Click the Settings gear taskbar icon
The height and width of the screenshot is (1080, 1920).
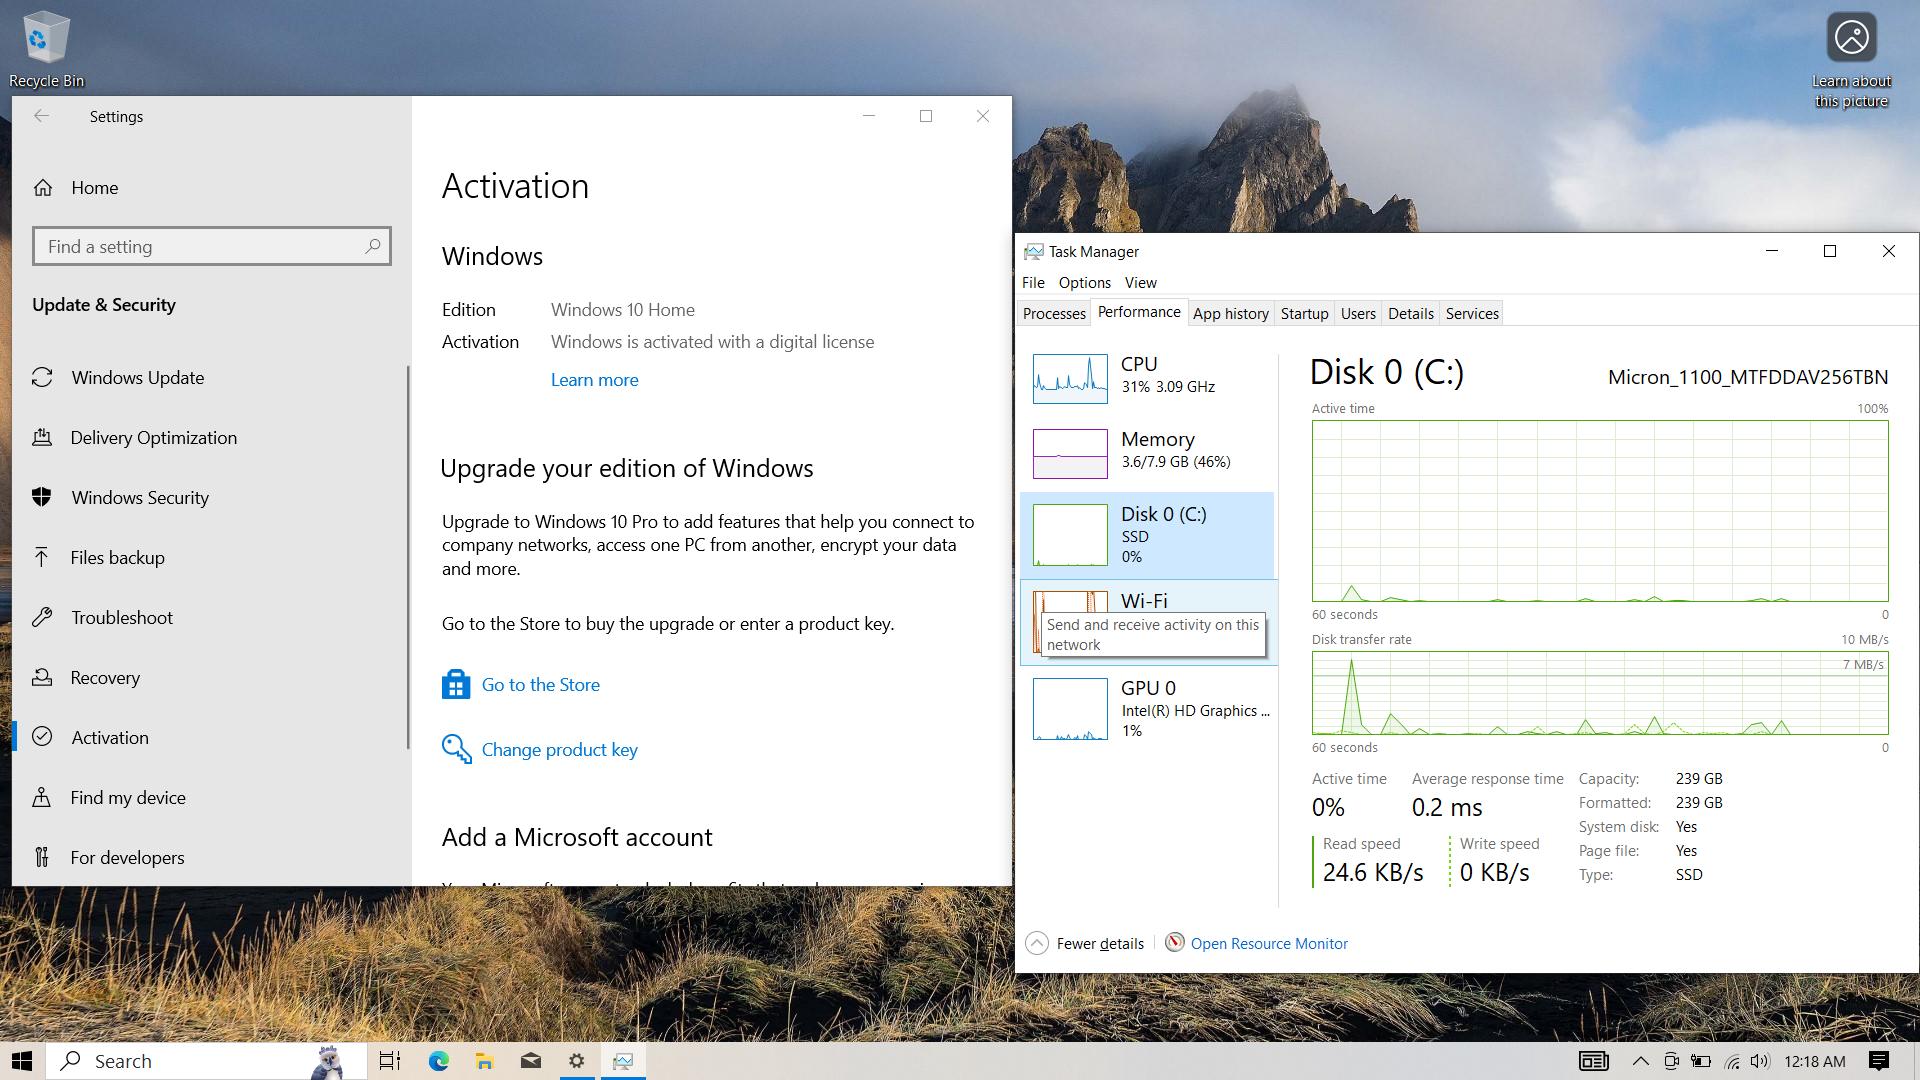tap(576, 1061)
